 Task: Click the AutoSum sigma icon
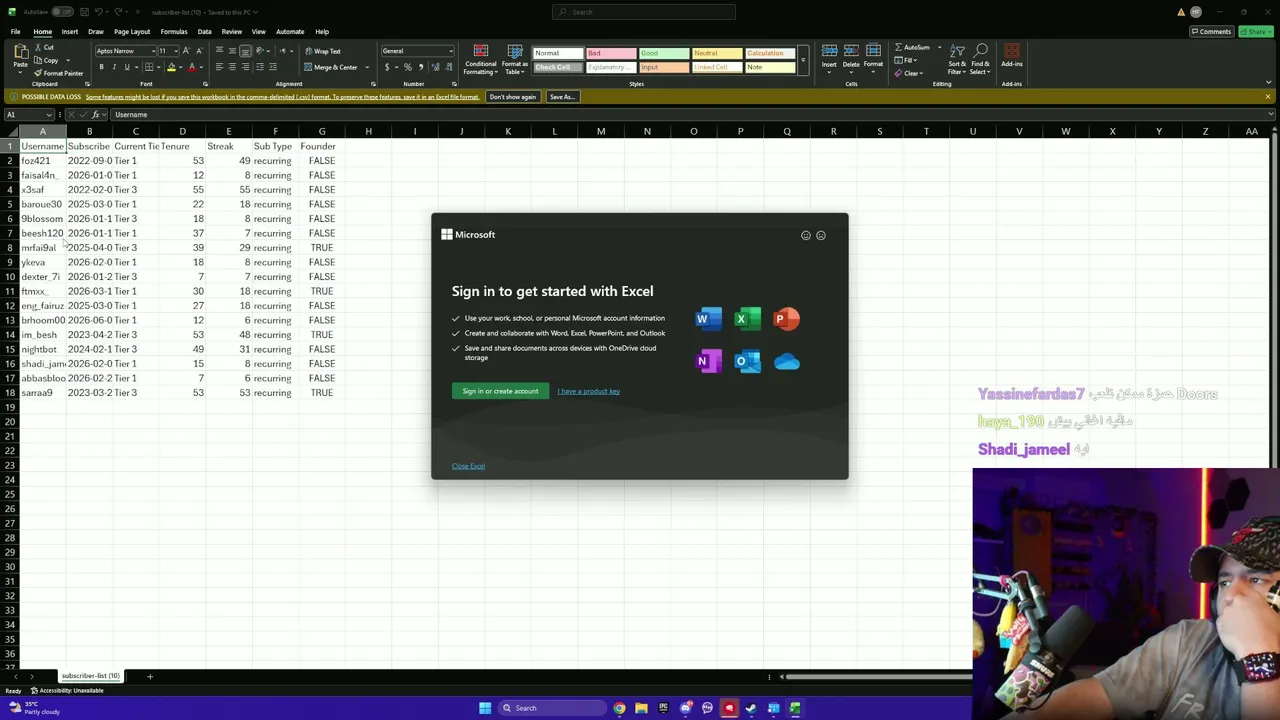898,48
